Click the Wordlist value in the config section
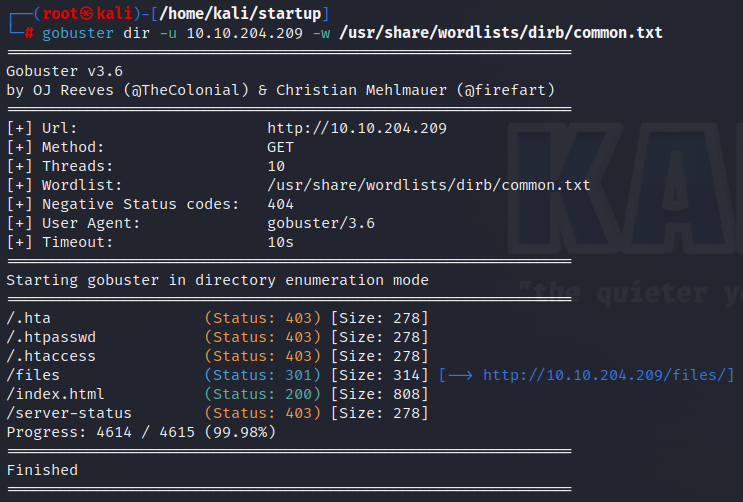The width and height of the screenshot is (743, 502). coord(428,185)
